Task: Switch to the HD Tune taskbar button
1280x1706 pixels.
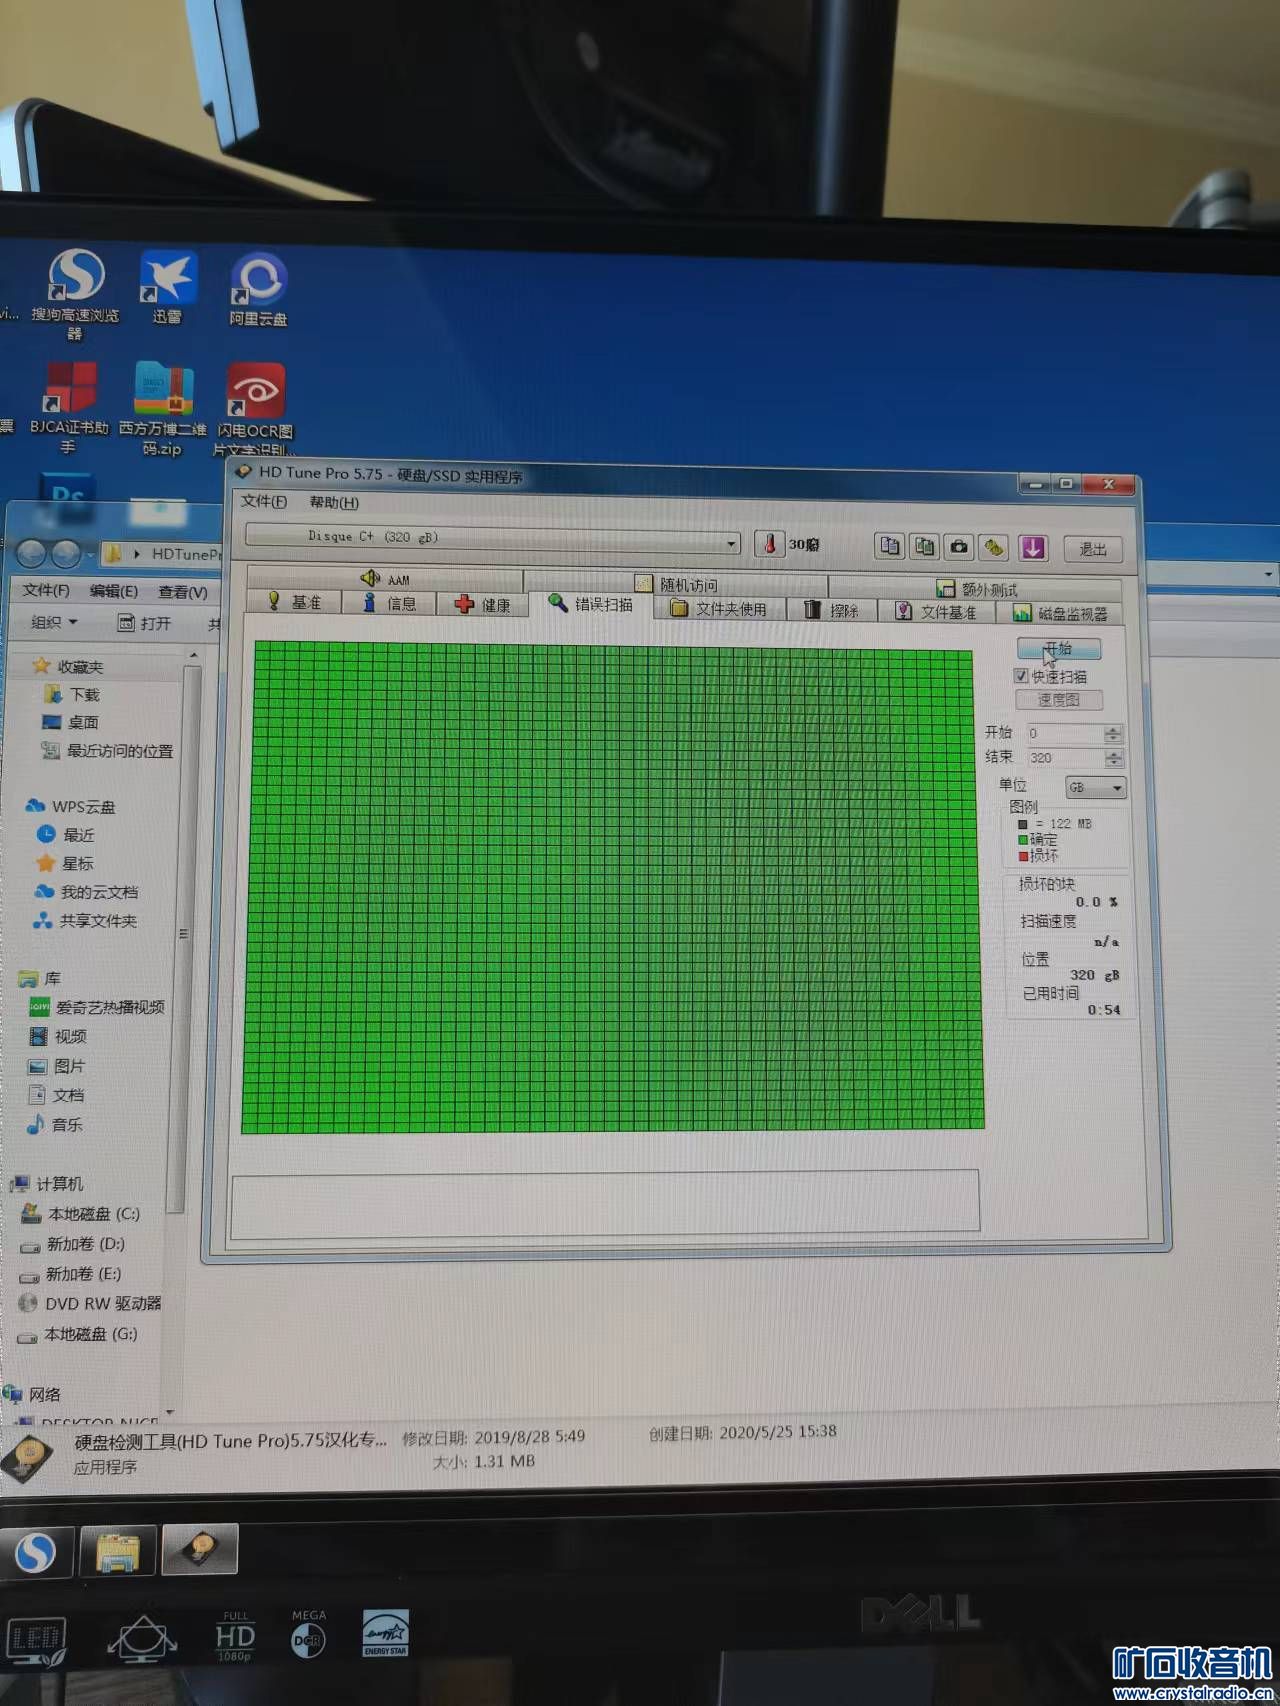Action: click(x=200, y=1549)
